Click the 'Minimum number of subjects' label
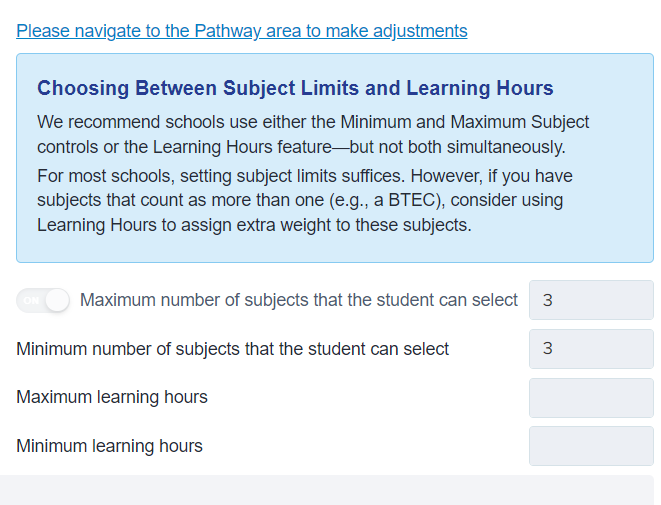The height and width of the screenshot is (505, 661). (233, 349)
